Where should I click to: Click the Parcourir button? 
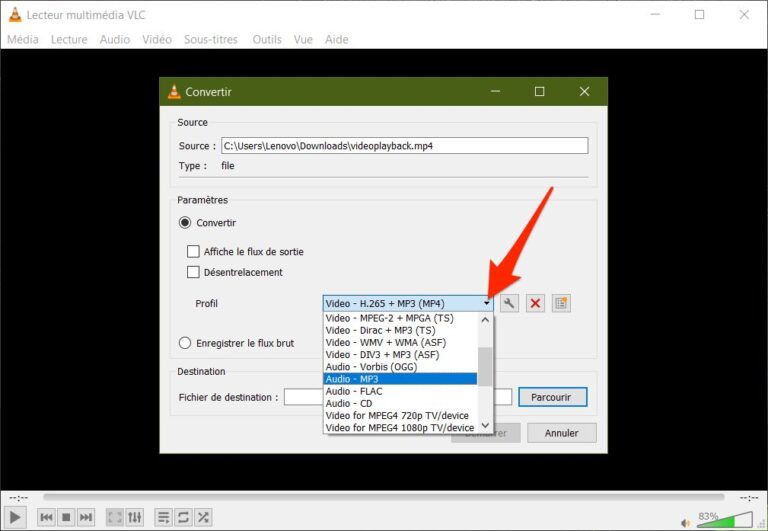point(552,397)
